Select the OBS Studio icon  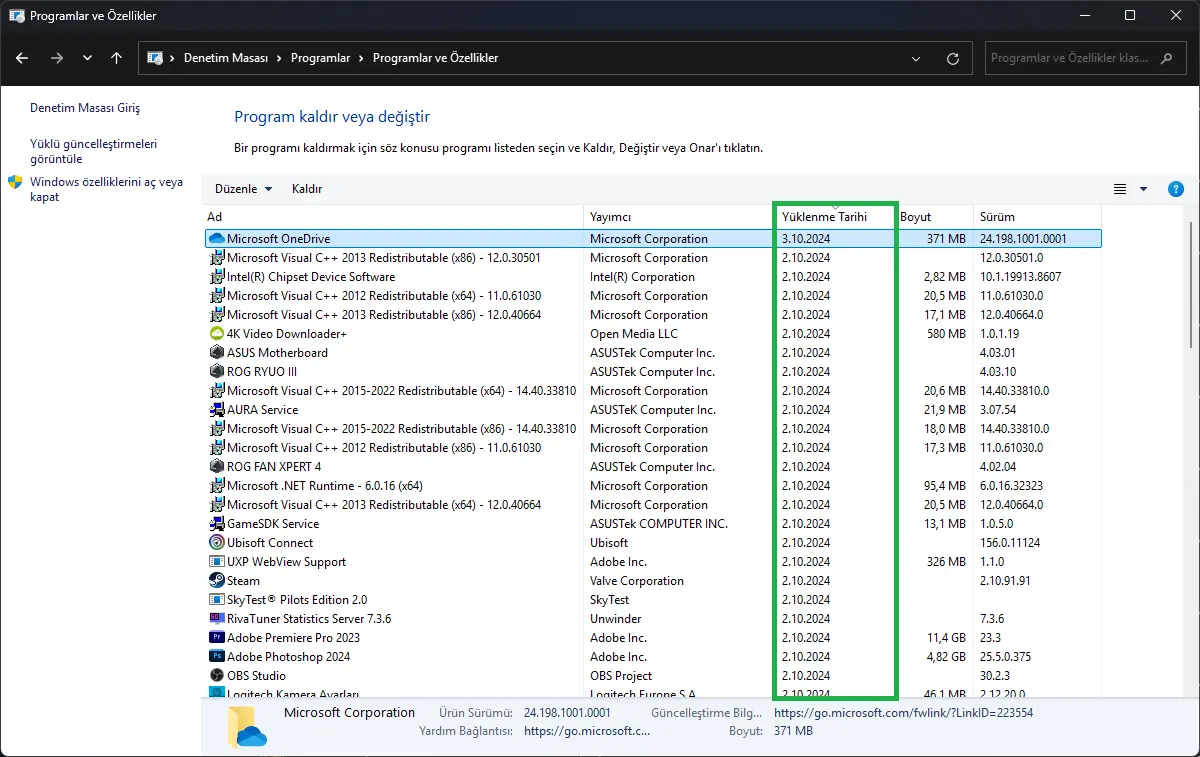(217, 676)
